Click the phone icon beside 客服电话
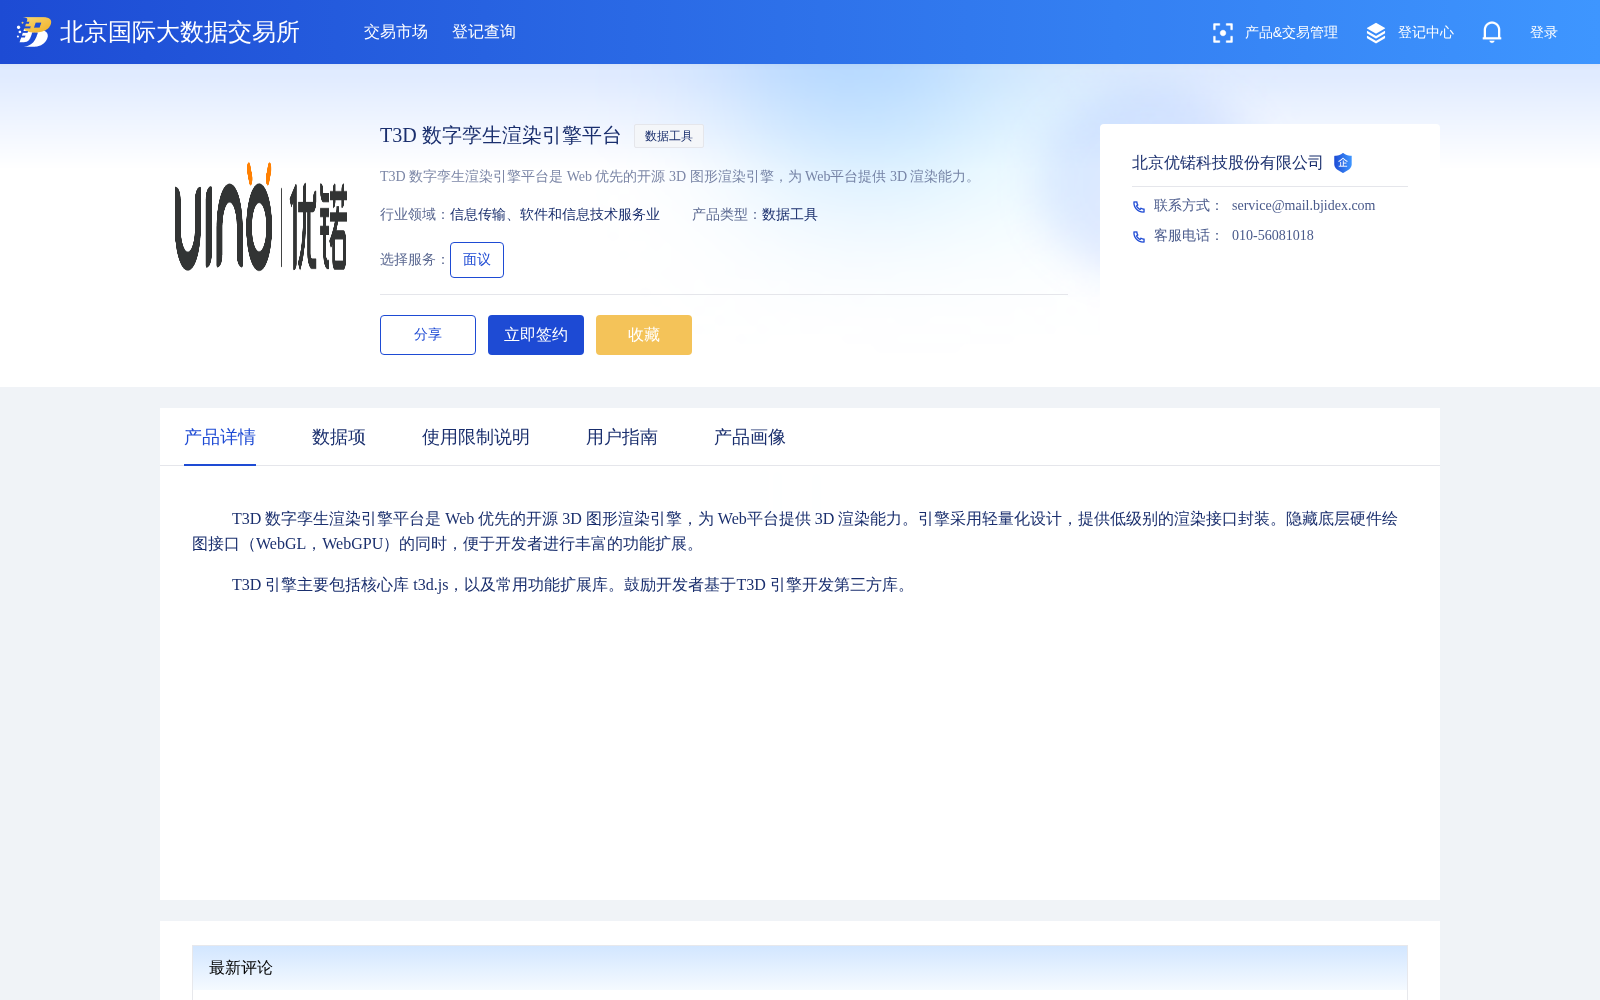 pyautogui.click(x=1139, y=236)
